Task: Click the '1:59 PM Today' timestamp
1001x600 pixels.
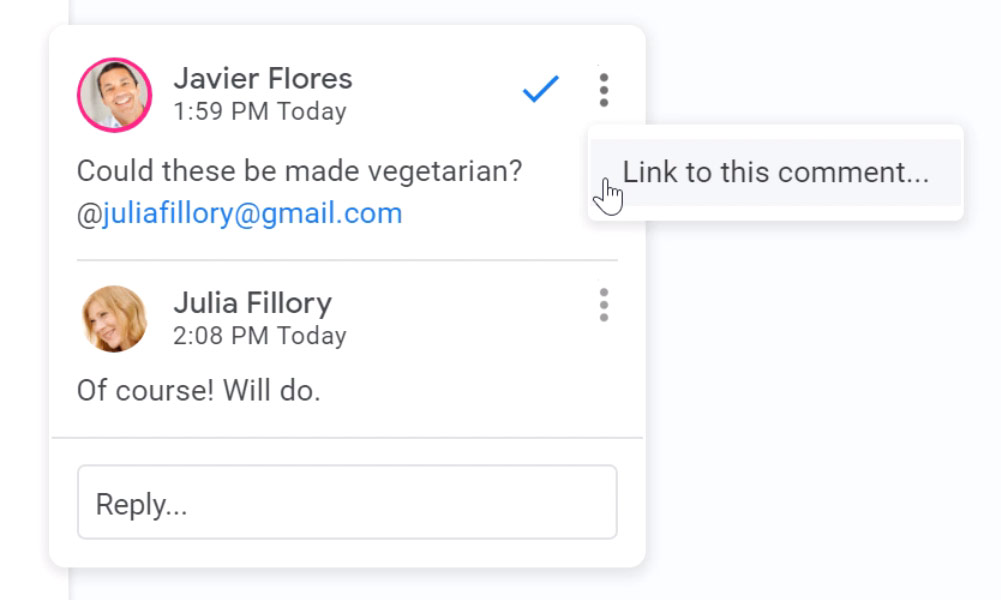Action: [x=259, y=111]
